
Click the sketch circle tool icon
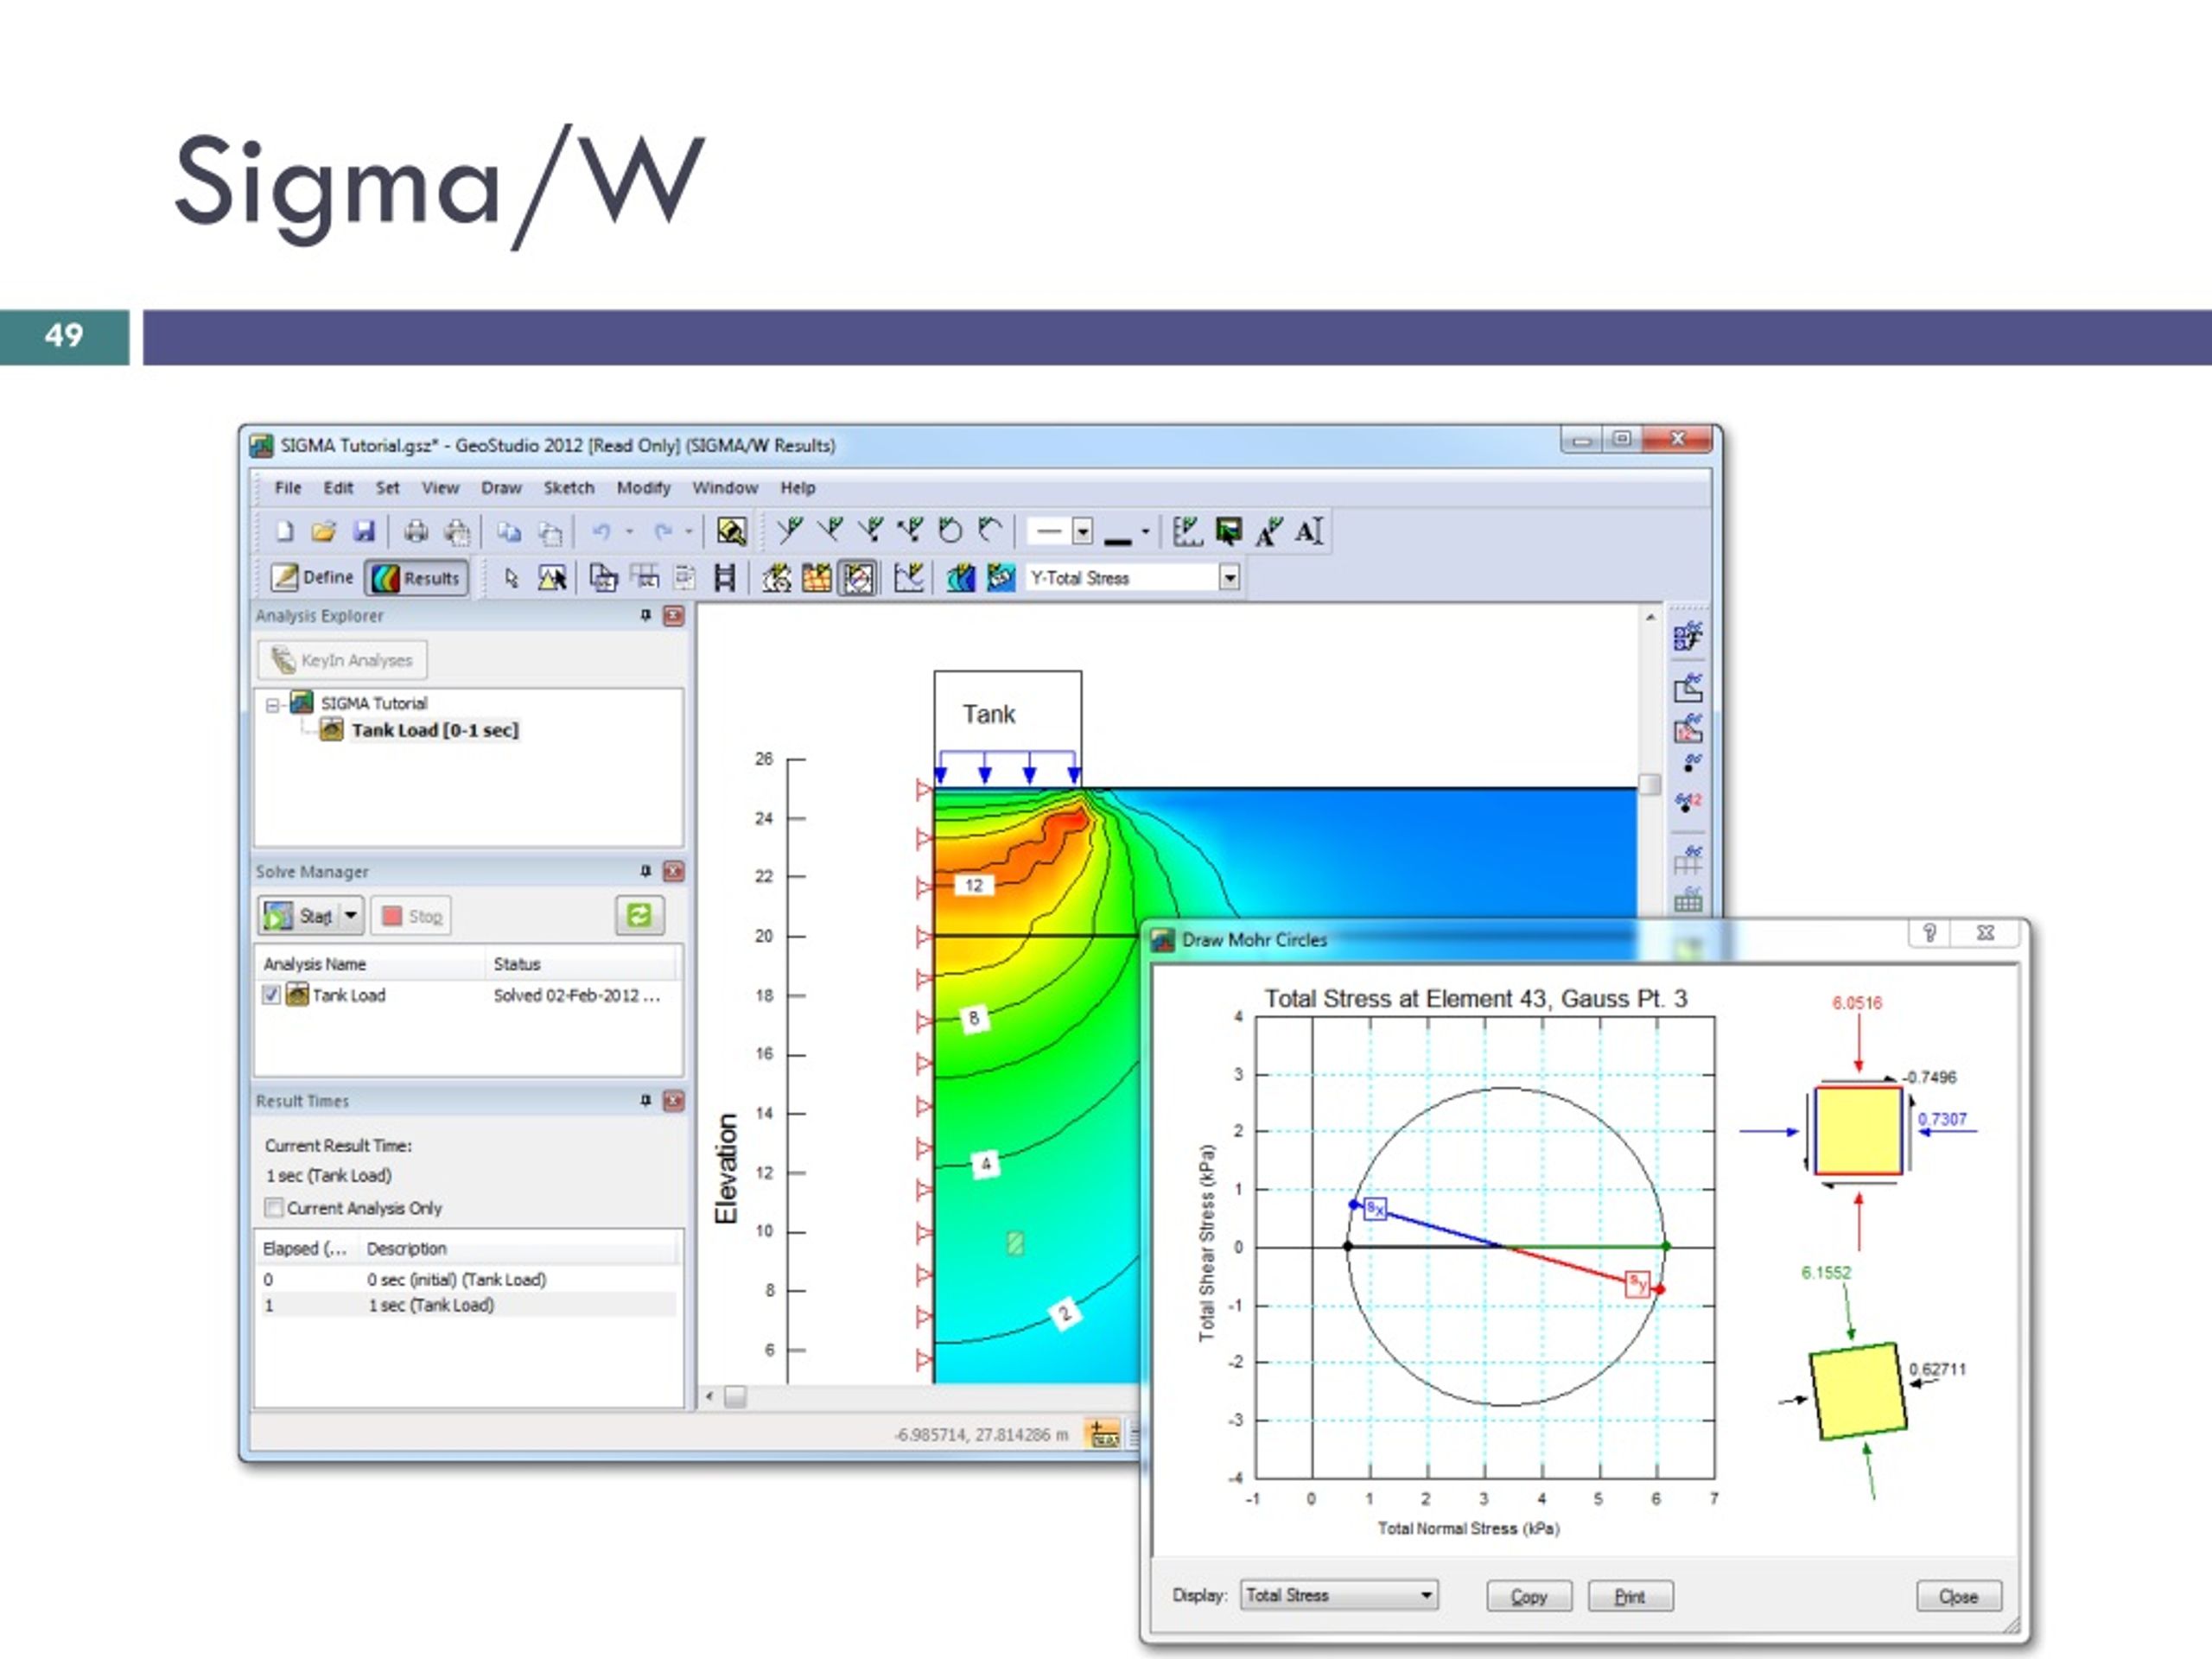pos(950,531)
